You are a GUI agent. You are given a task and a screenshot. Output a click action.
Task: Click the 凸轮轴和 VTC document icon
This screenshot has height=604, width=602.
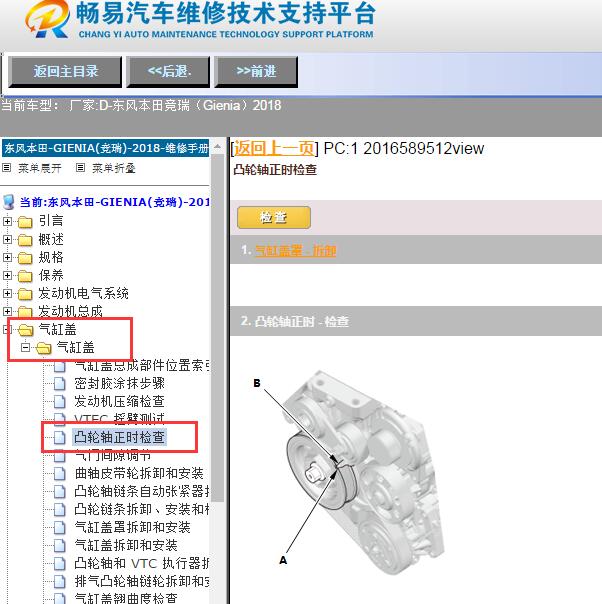click(x=60, y=563)
